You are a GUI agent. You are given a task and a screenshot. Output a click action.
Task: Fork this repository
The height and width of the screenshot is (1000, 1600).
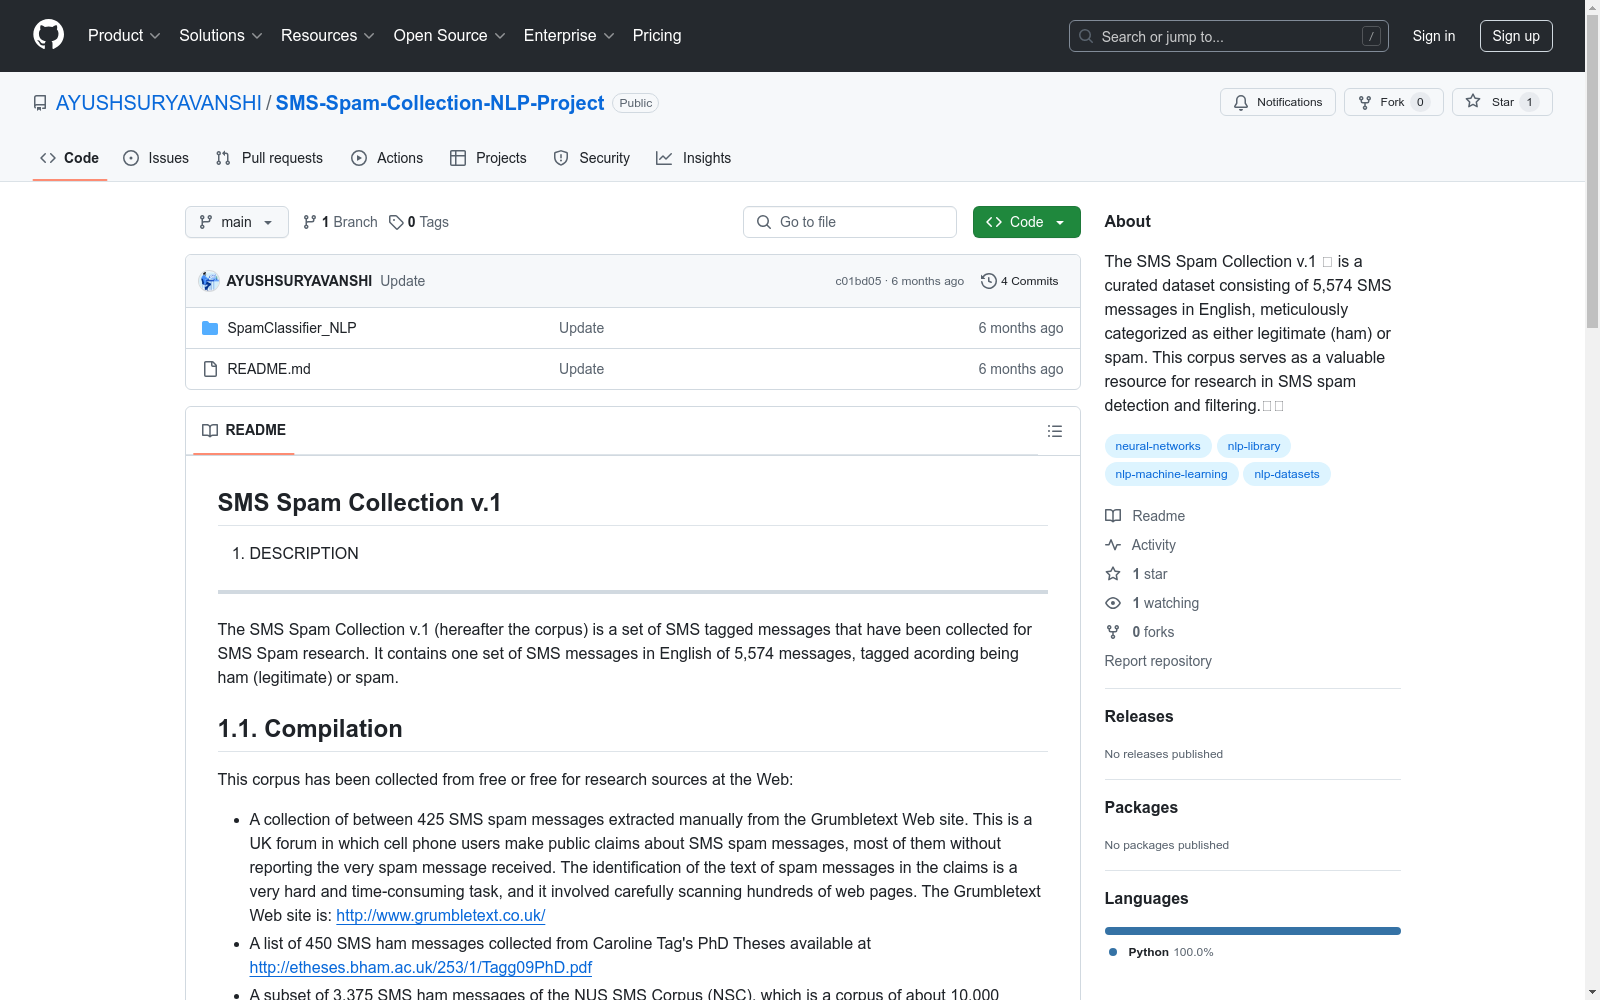pyautogui.click(x=1393, y=102)
